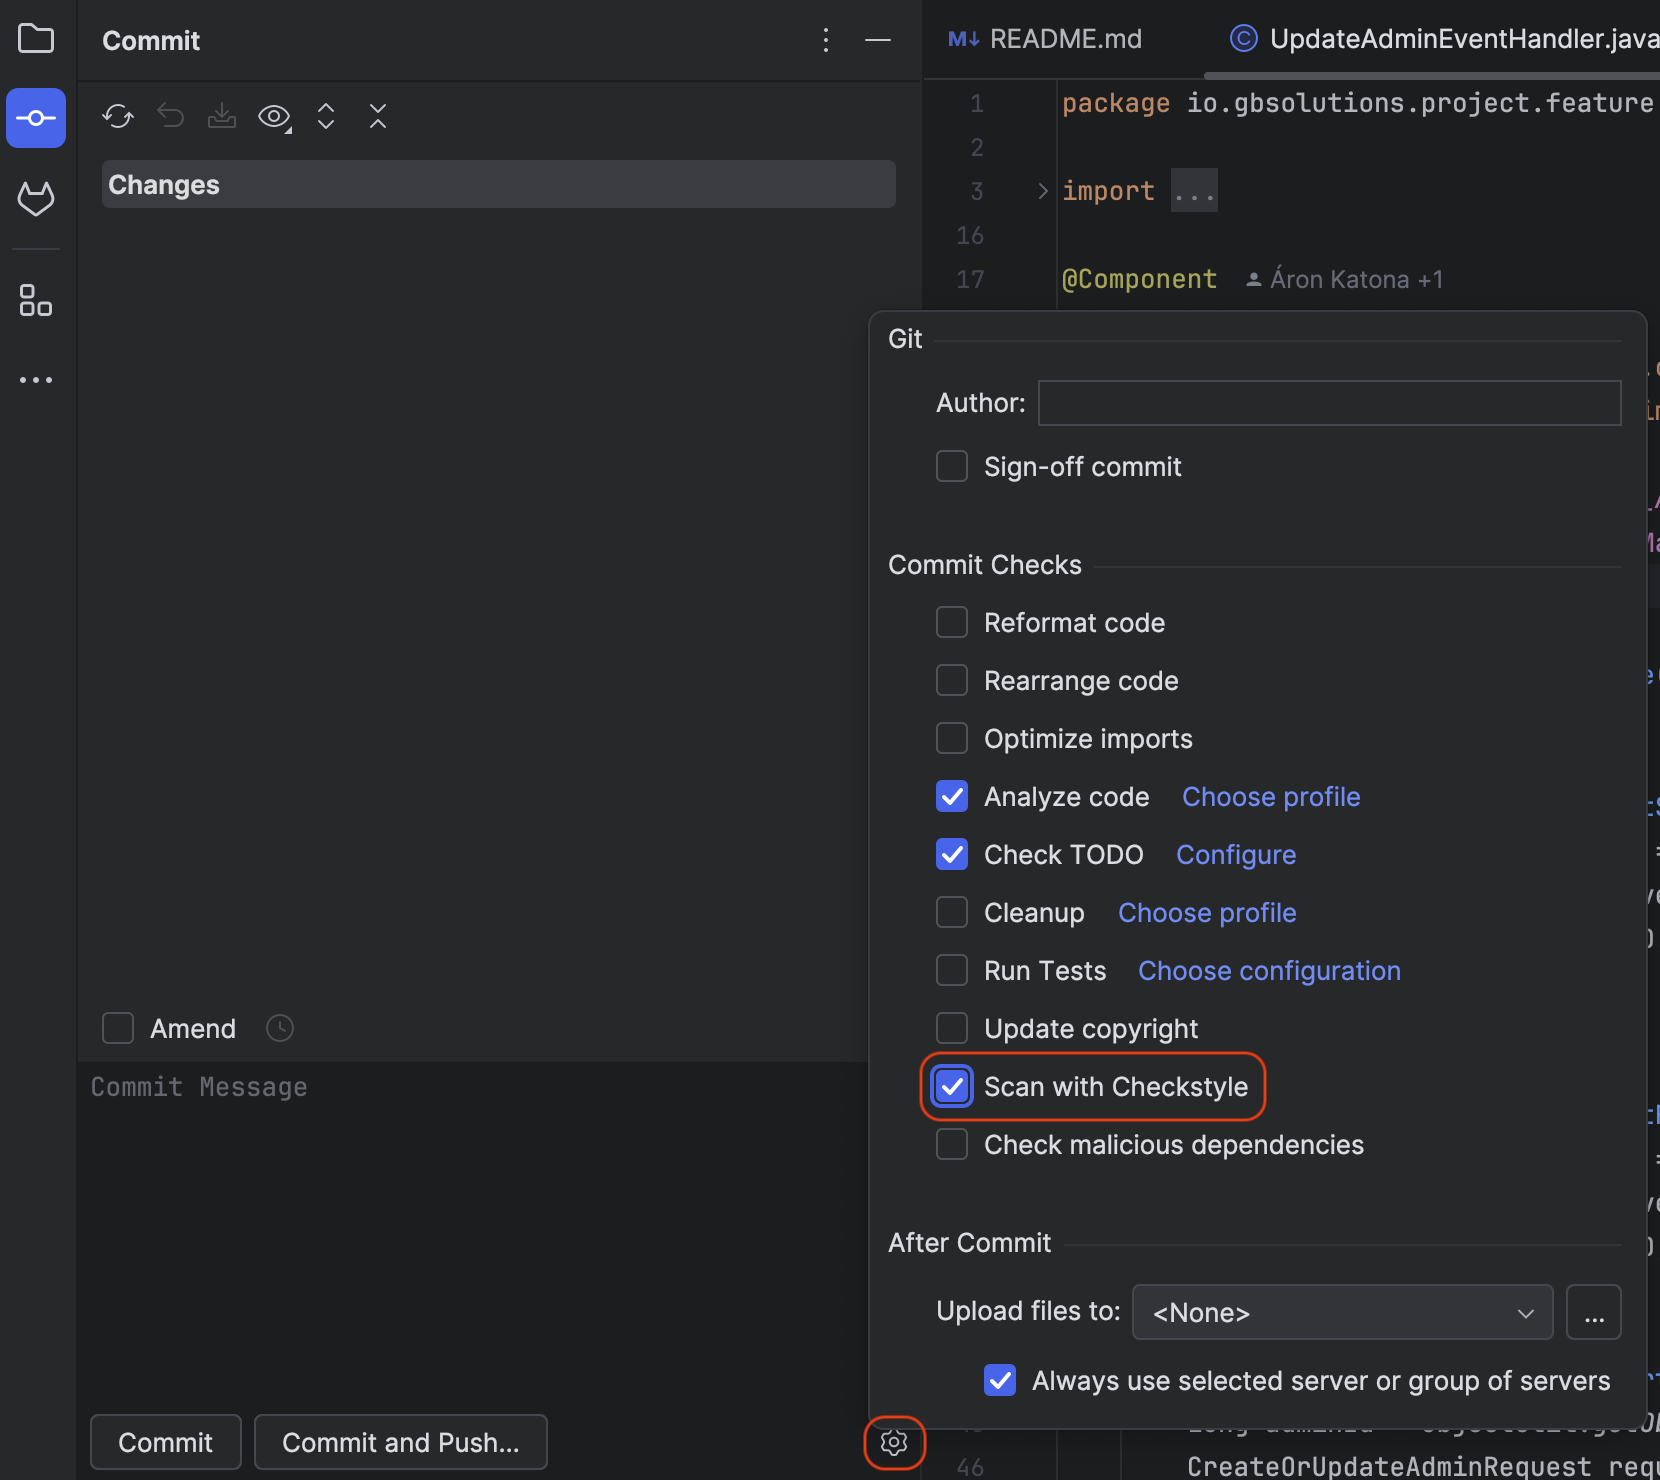This screenshot has height=1480, width=1660.
Task: Click the @Component annotation in editor
Action: tap(1139, 279)
